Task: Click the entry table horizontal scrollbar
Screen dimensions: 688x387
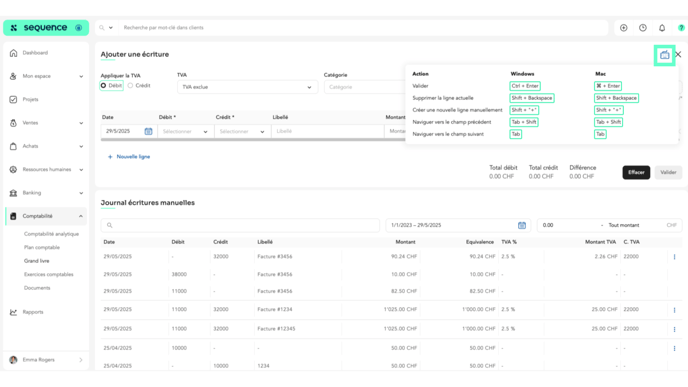Action: click(x=253, y=140)
